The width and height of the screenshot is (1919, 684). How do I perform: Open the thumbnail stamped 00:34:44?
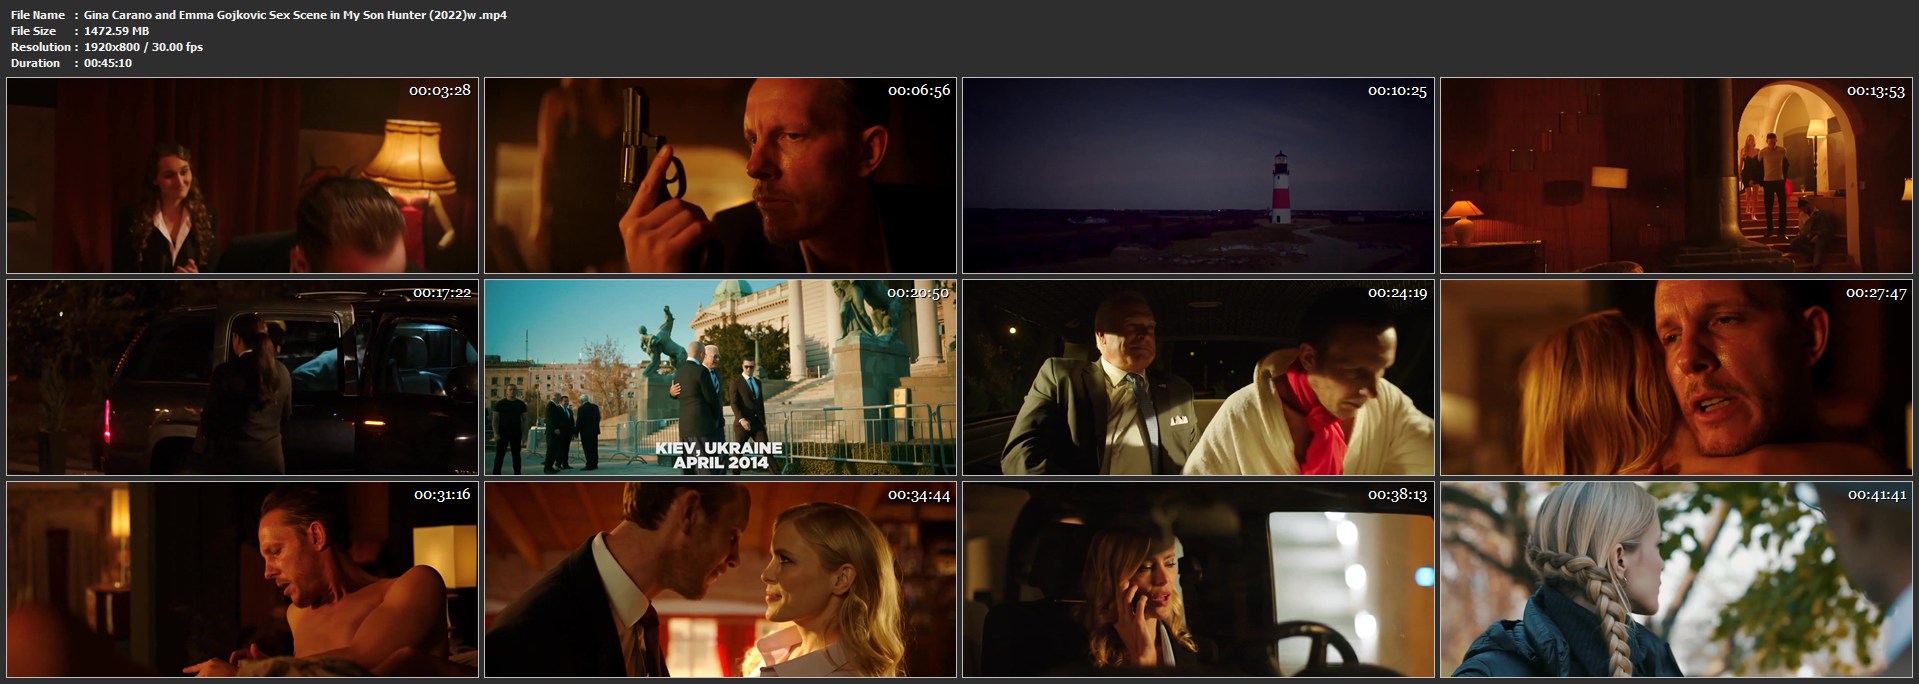click(721, 579)
